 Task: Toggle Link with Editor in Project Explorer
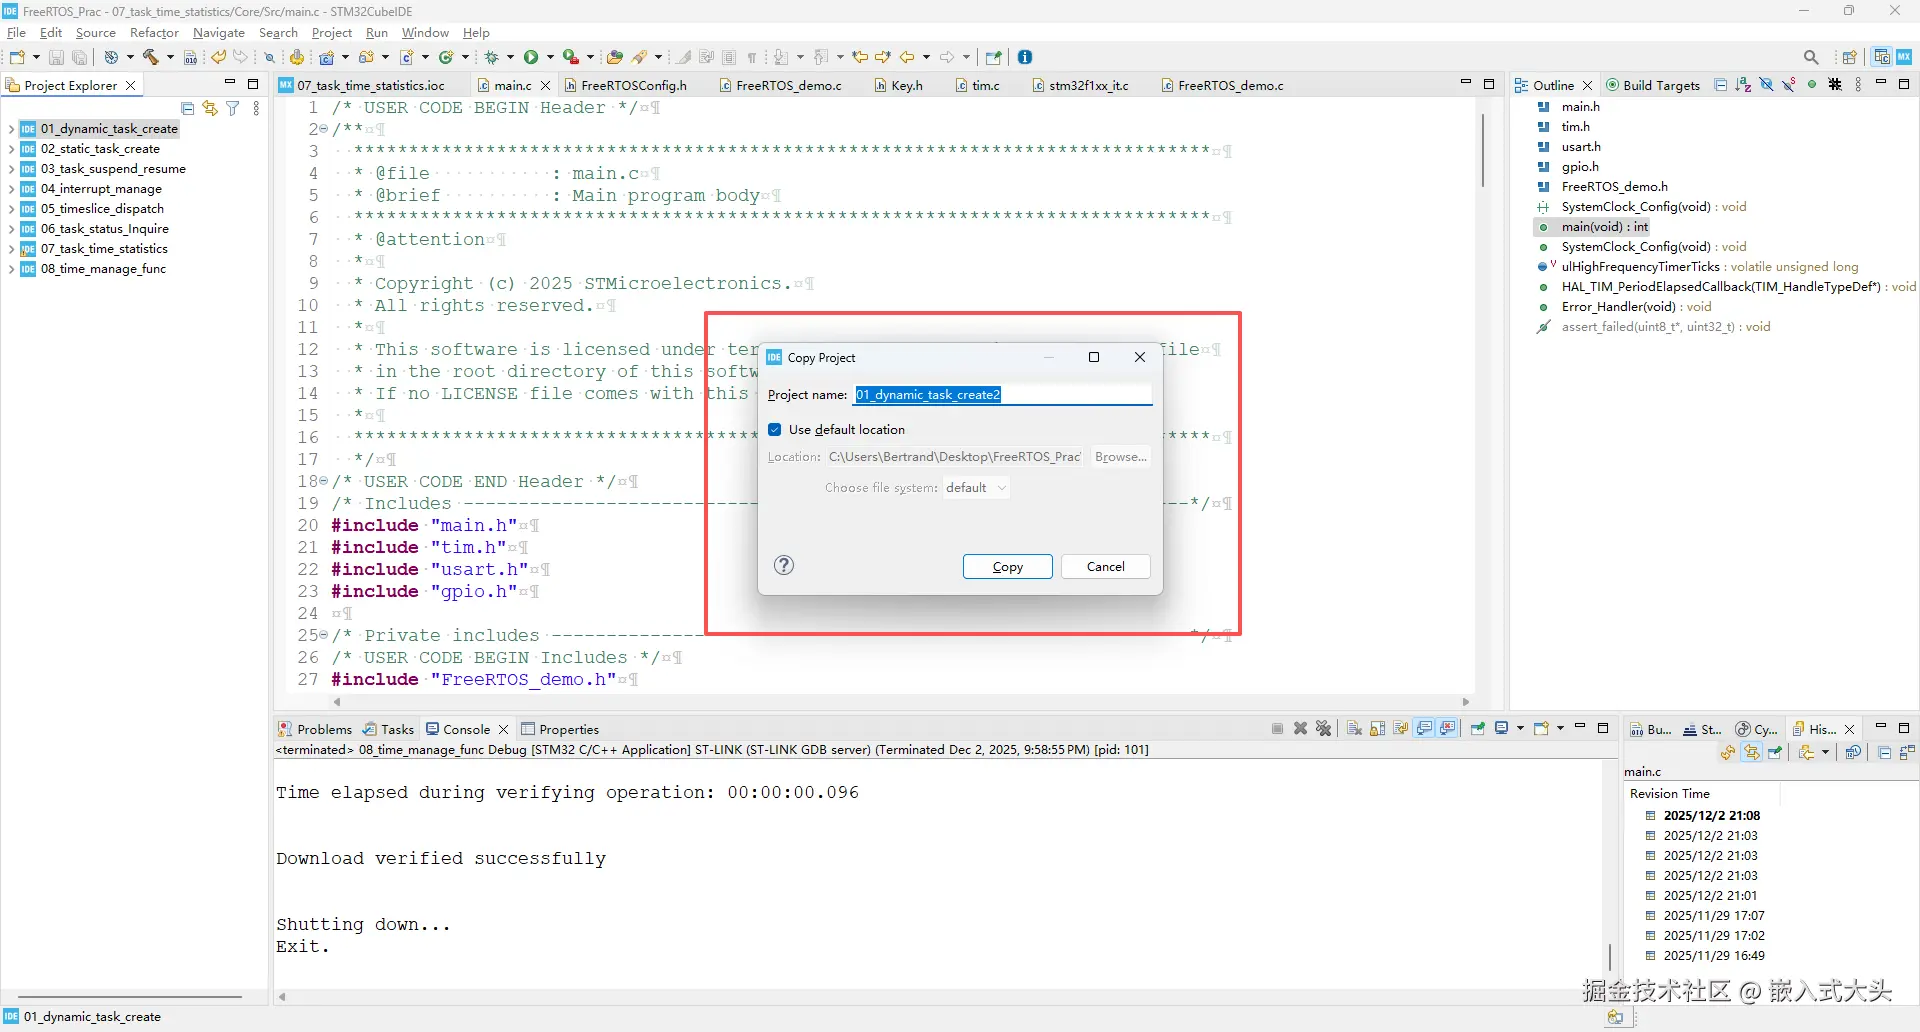point(210,108)
